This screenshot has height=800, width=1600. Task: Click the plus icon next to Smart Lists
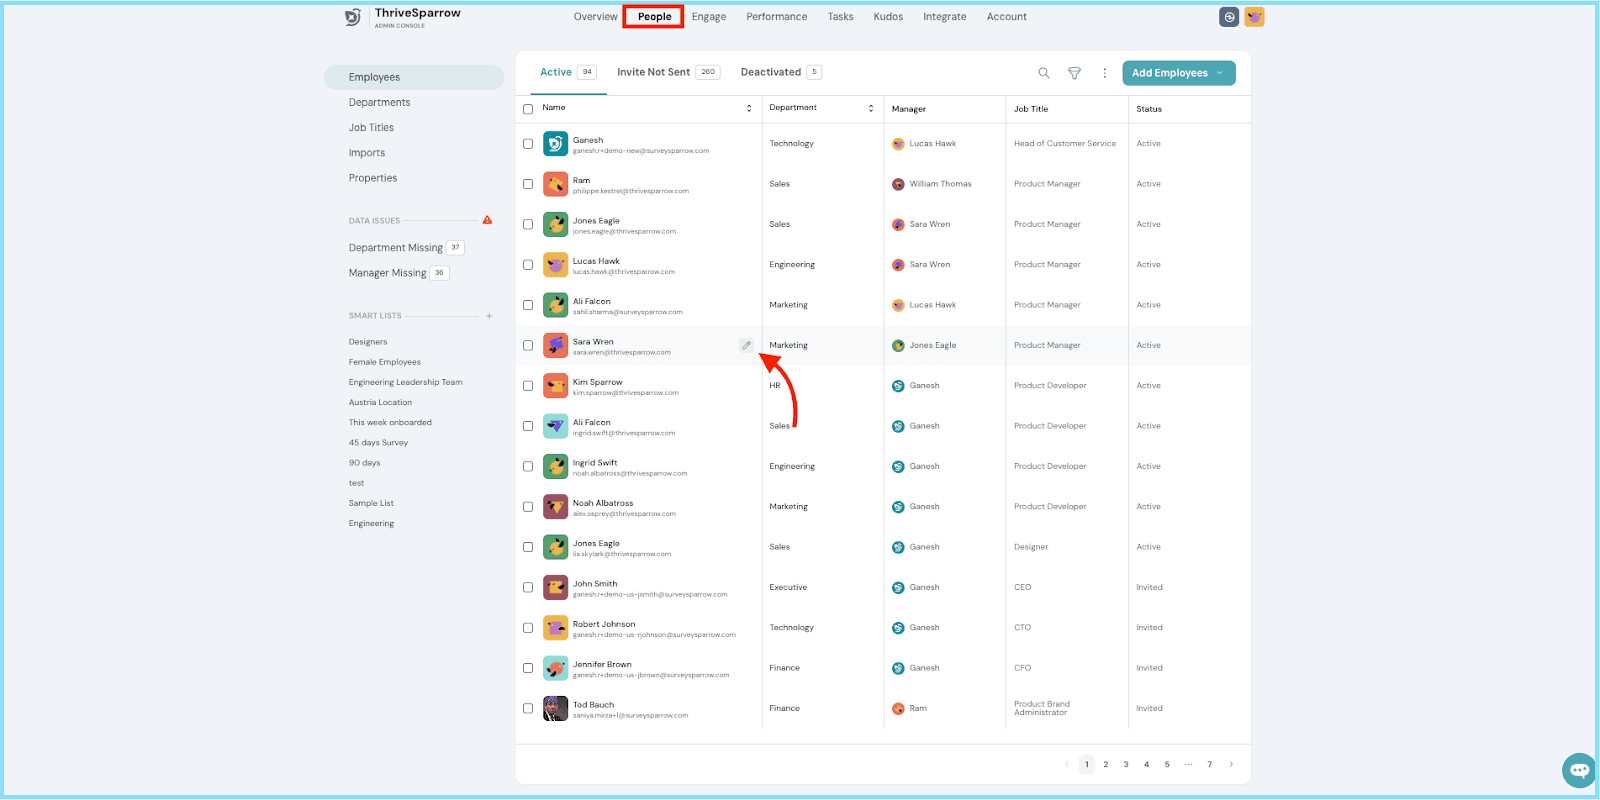(489, 316)
